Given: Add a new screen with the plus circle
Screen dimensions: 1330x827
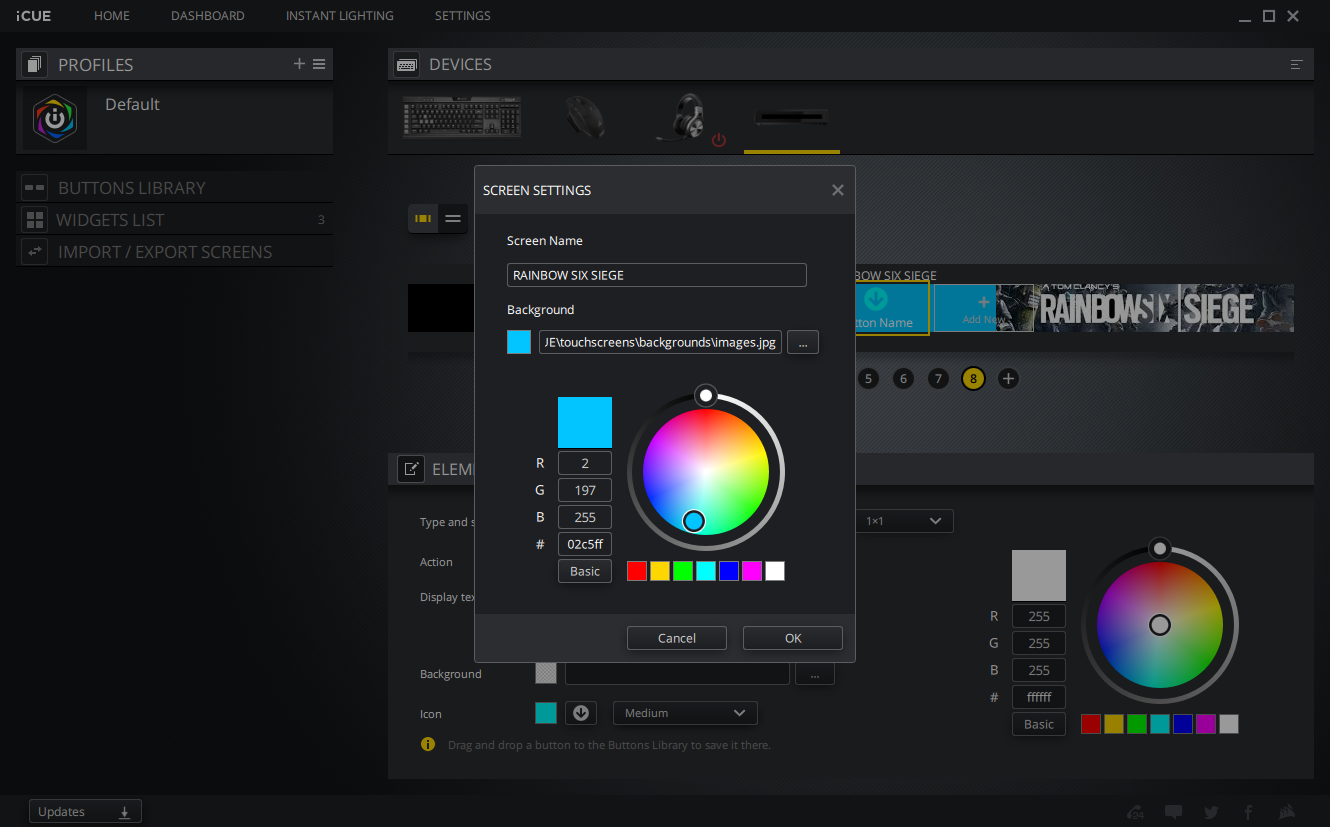Looking at the screenshot, I should [1008, 379].
